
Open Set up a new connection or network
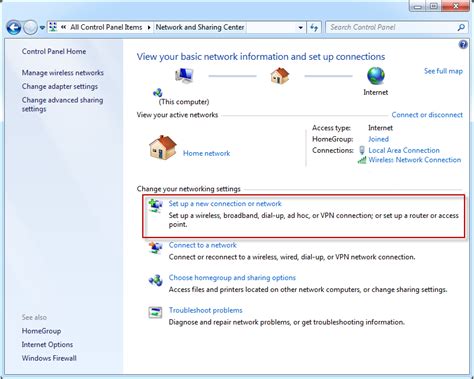(x=225, y=204)
